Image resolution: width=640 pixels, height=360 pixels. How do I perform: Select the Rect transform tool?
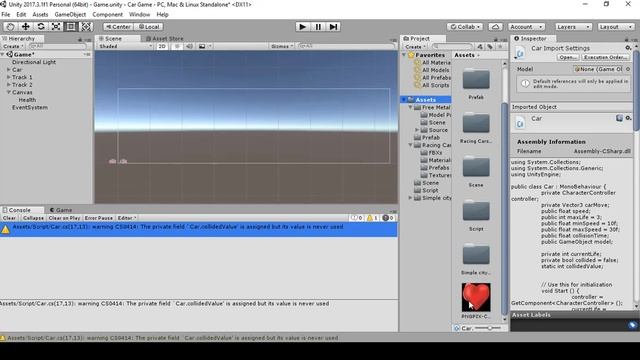pos(71,27)
